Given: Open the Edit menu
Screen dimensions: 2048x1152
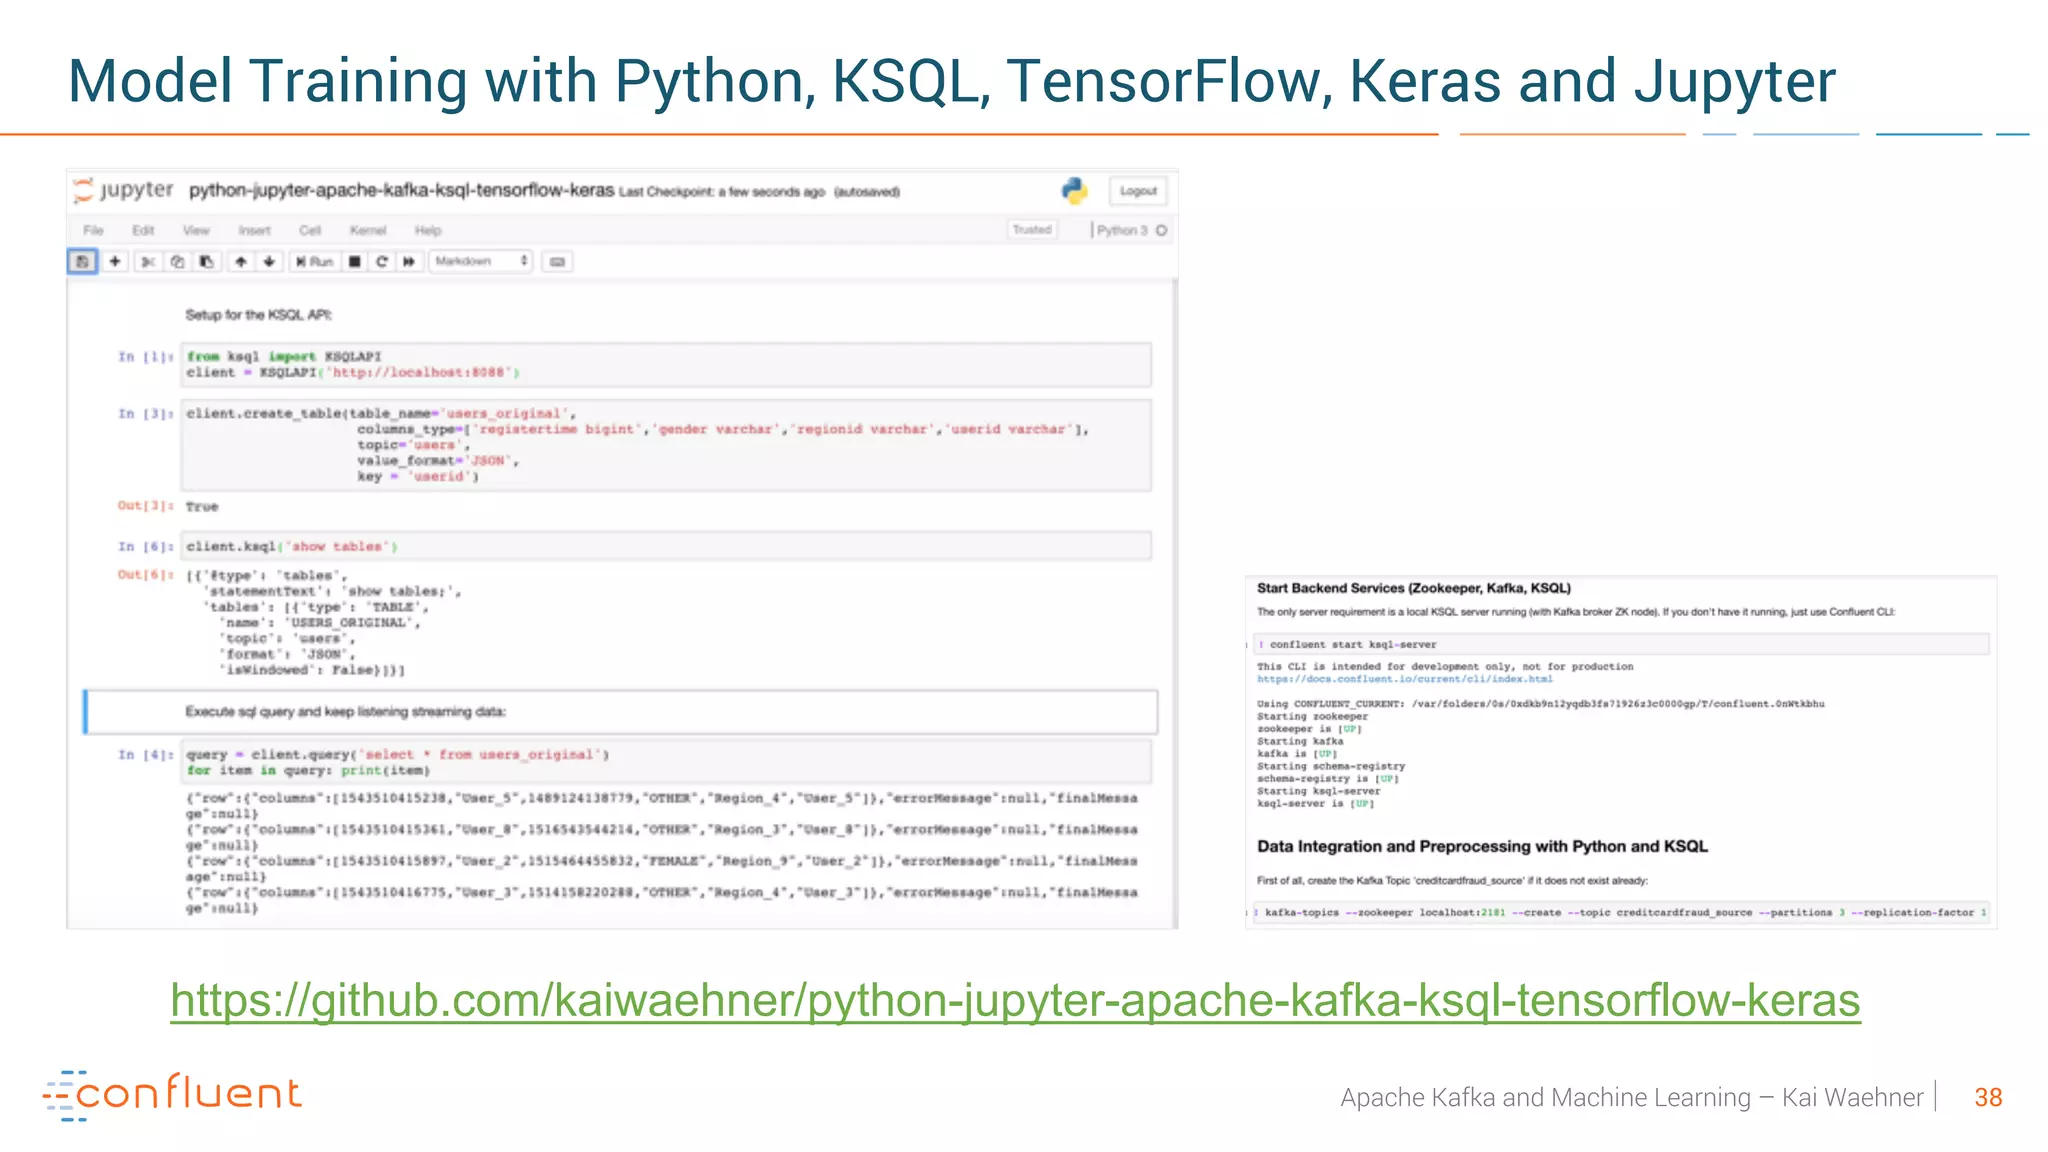Looking at the screenshot, I should pyautogui.click(x=143, y=230).
